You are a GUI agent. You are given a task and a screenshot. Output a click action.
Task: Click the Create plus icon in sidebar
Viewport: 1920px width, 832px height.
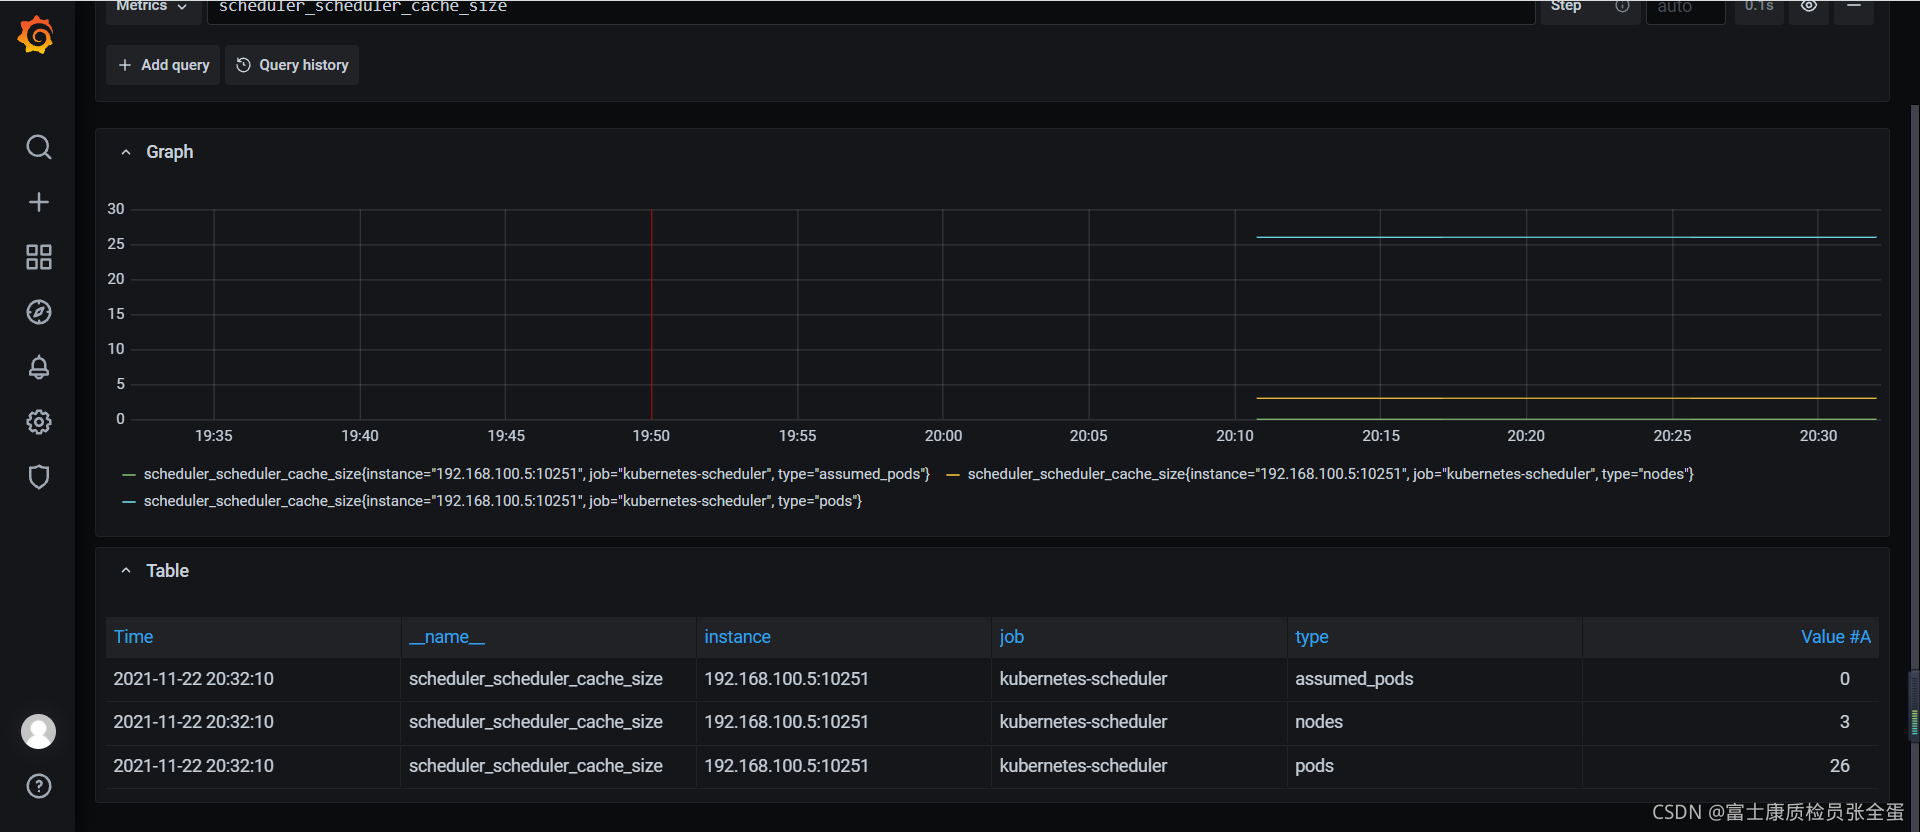(x=38, y=202)
